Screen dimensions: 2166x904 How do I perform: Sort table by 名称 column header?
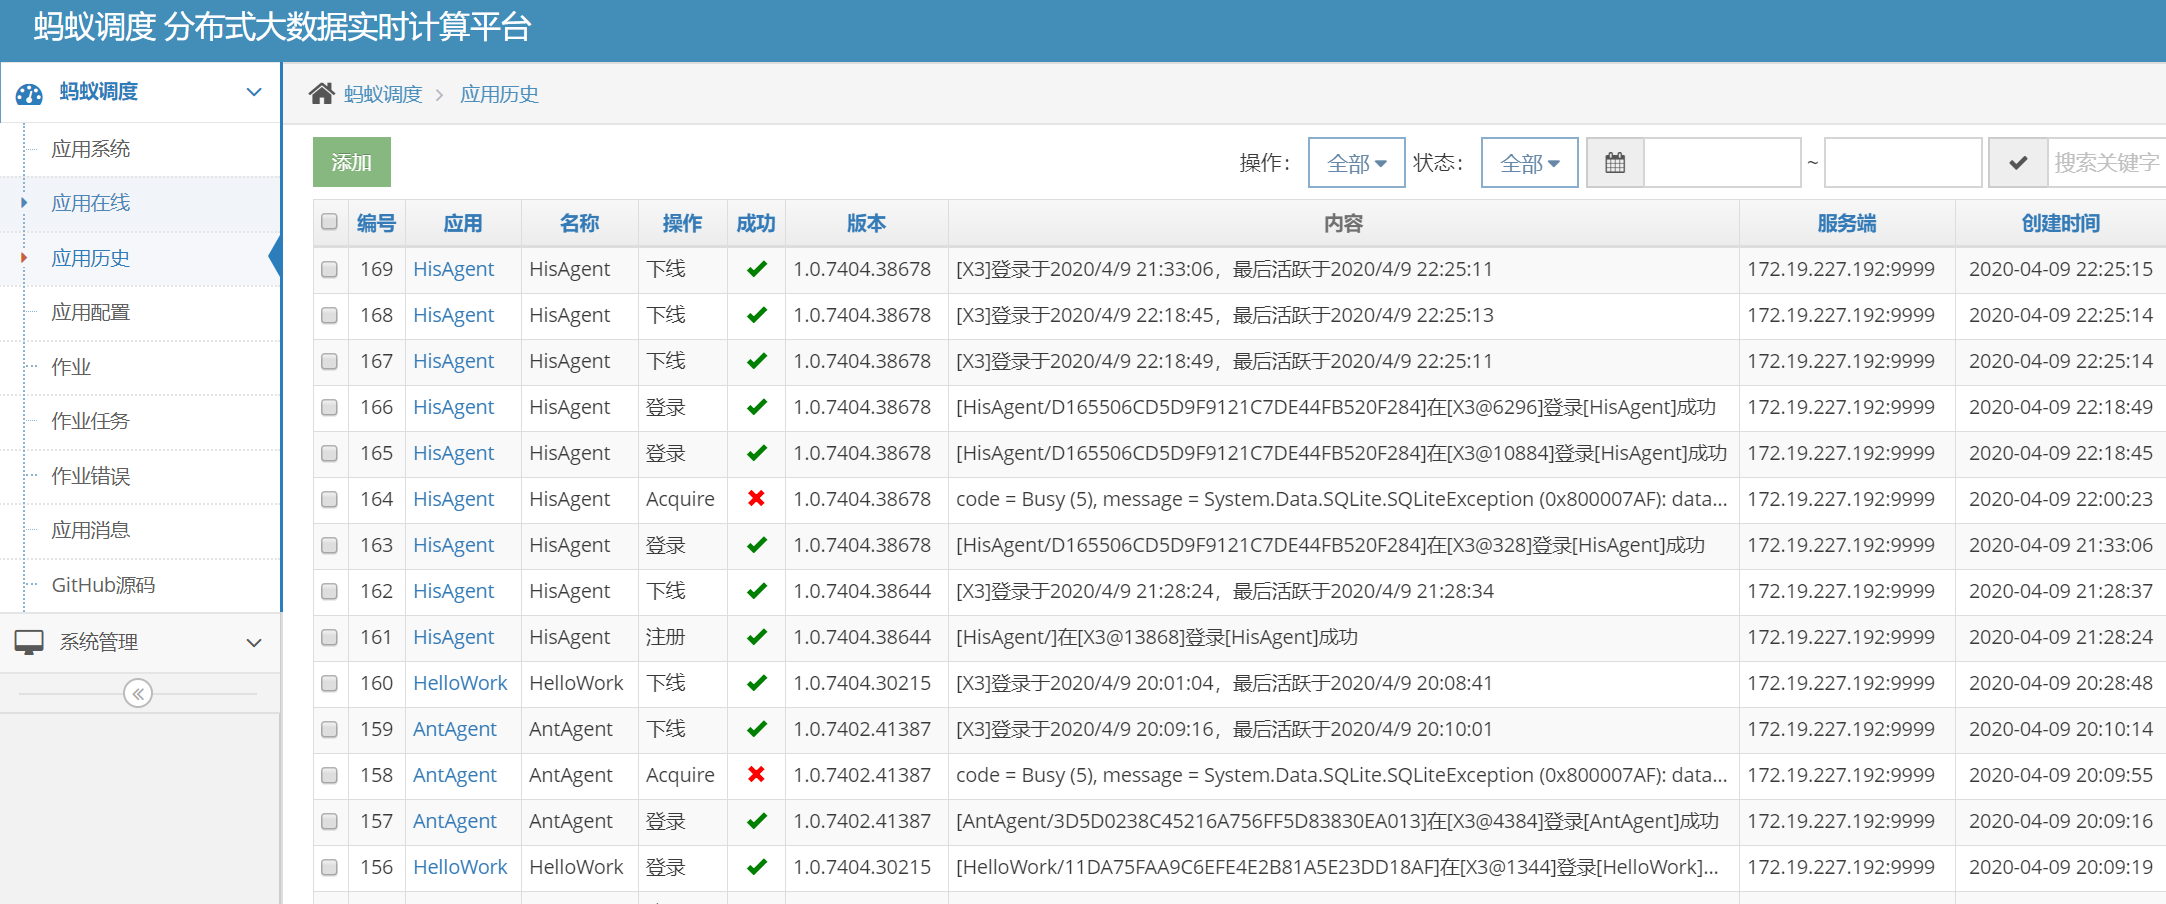(x=580, y=223)
